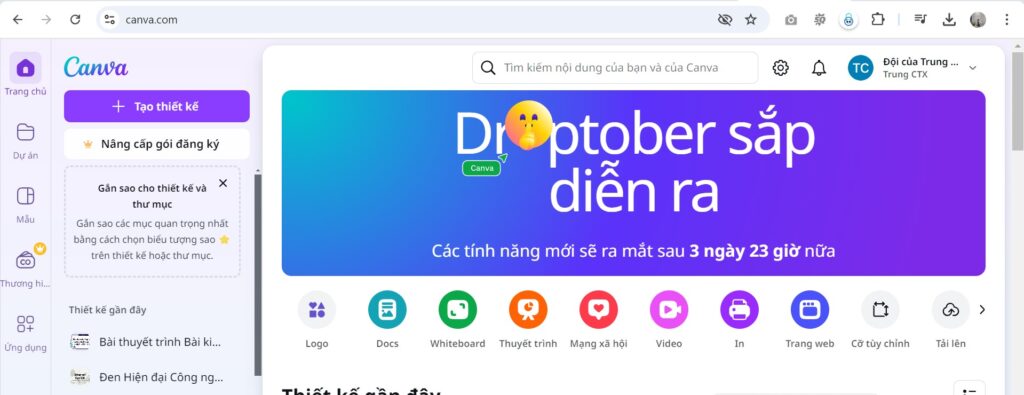The height and width of the screenshot is (395, 1024).
Task: Click the sidebar vertical scrollbar
Action: tap(257, 274)
